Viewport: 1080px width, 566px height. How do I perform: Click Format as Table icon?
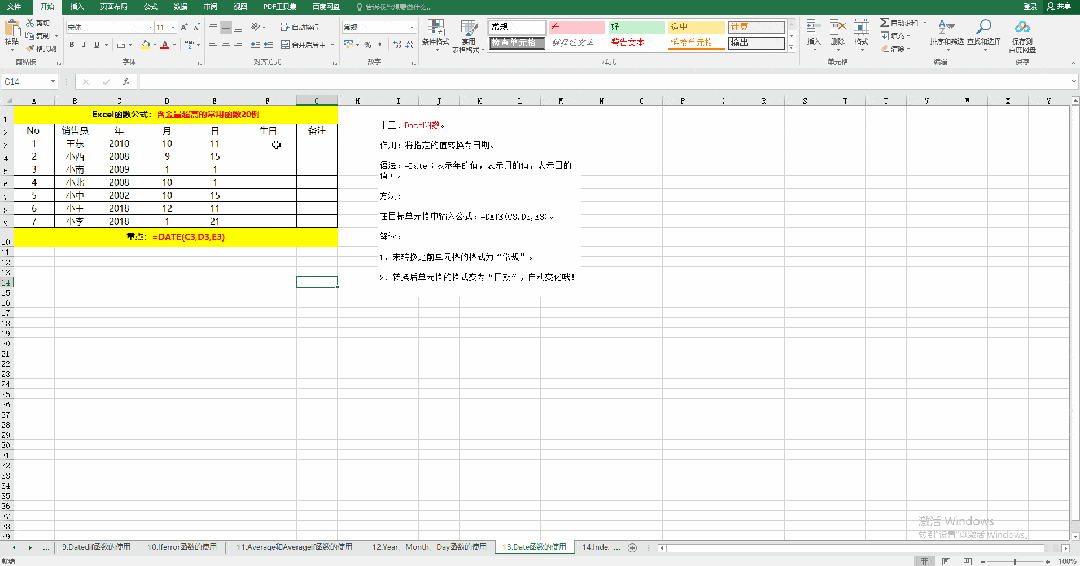[469, 29]
